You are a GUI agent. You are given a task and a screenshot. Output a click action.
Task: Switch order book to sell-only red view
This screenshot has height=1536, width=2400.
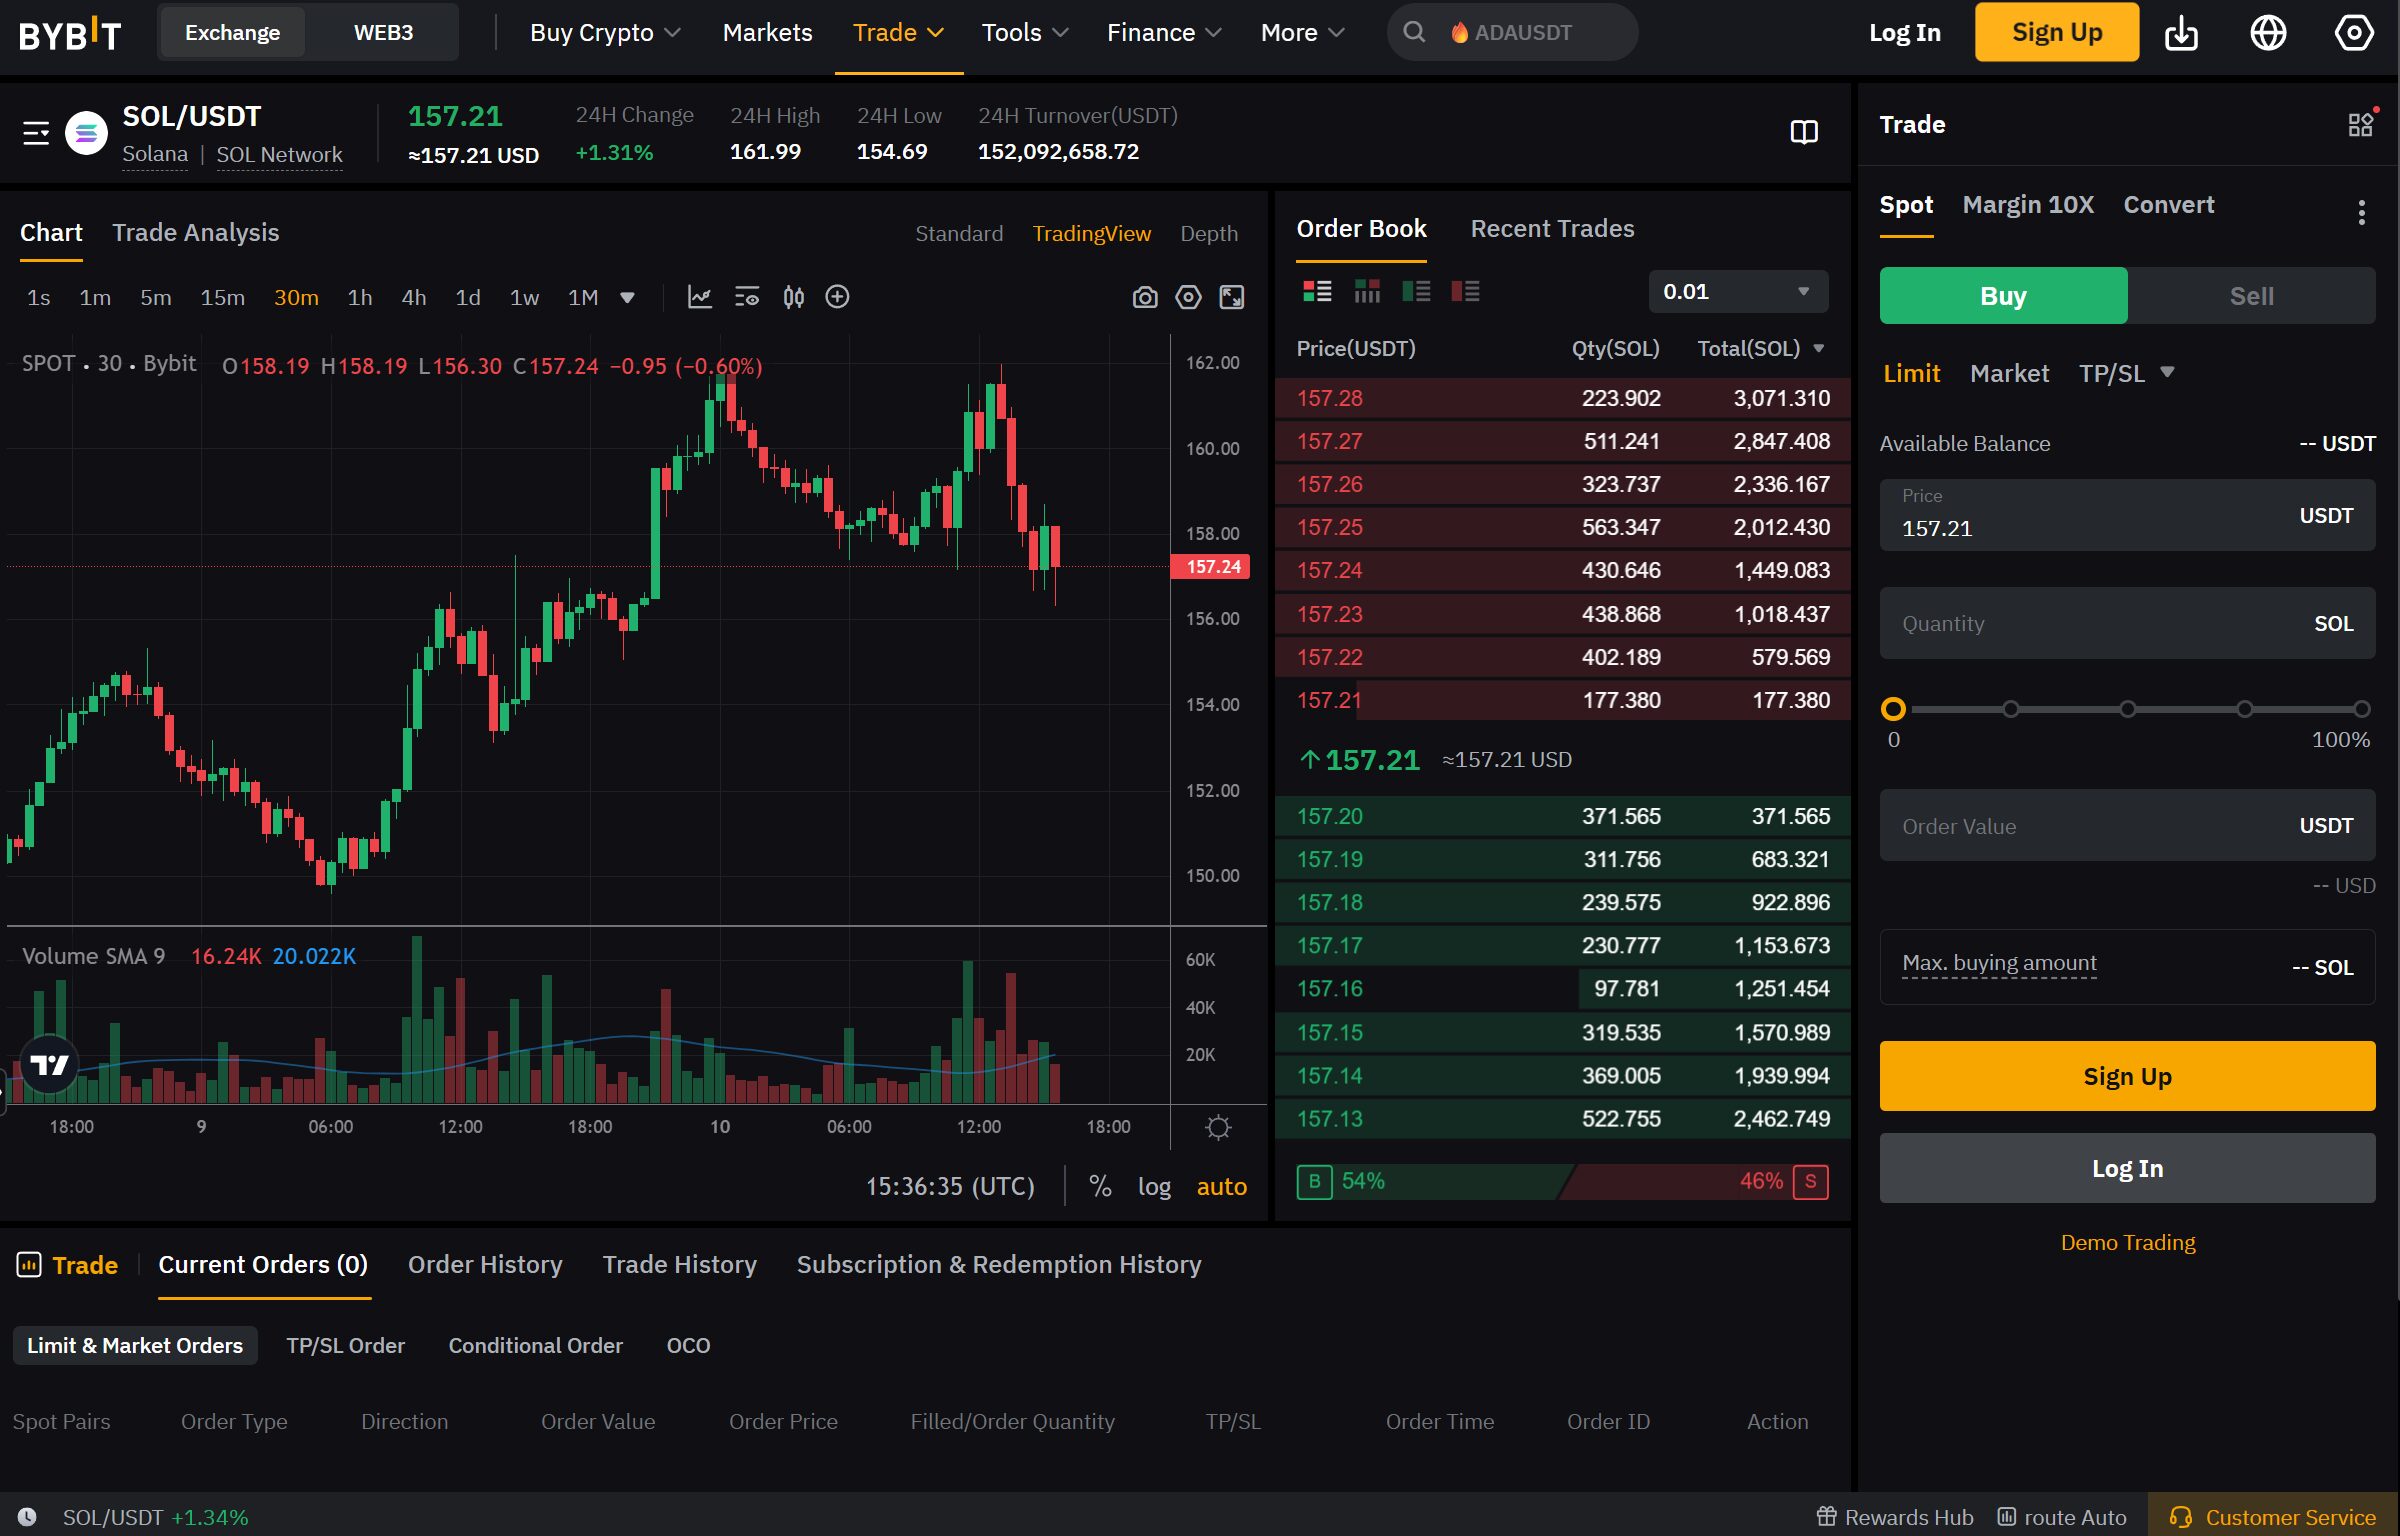[1467, 291]
